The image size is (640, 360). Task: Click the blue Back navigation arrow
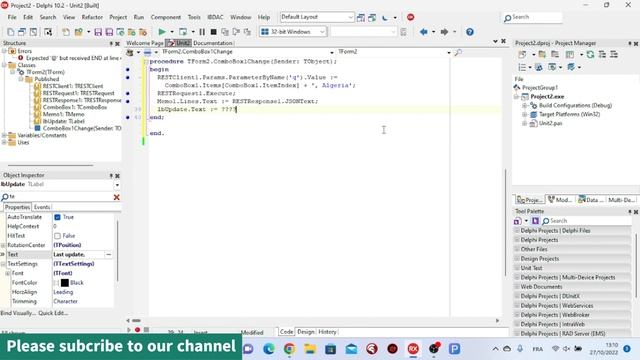[424, 32]
